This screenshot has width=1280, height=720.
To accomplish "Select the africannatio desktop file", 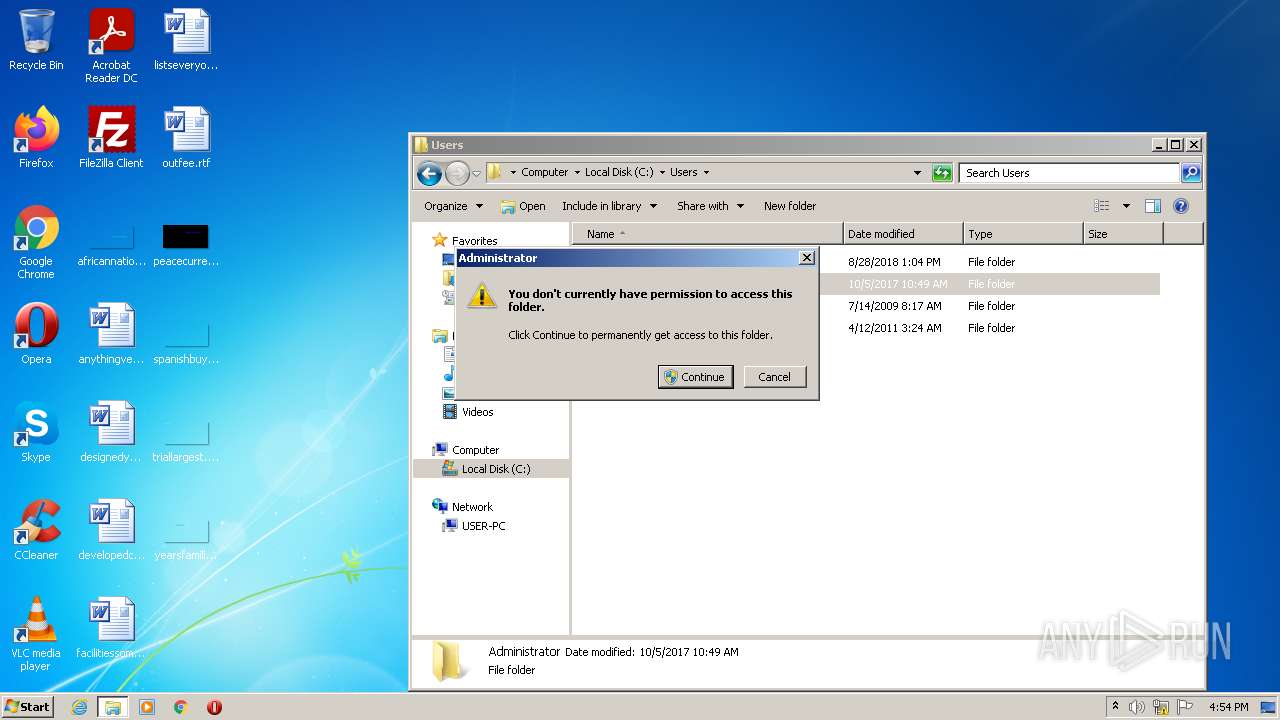I will pyautogui.click(x=111, y=242).
